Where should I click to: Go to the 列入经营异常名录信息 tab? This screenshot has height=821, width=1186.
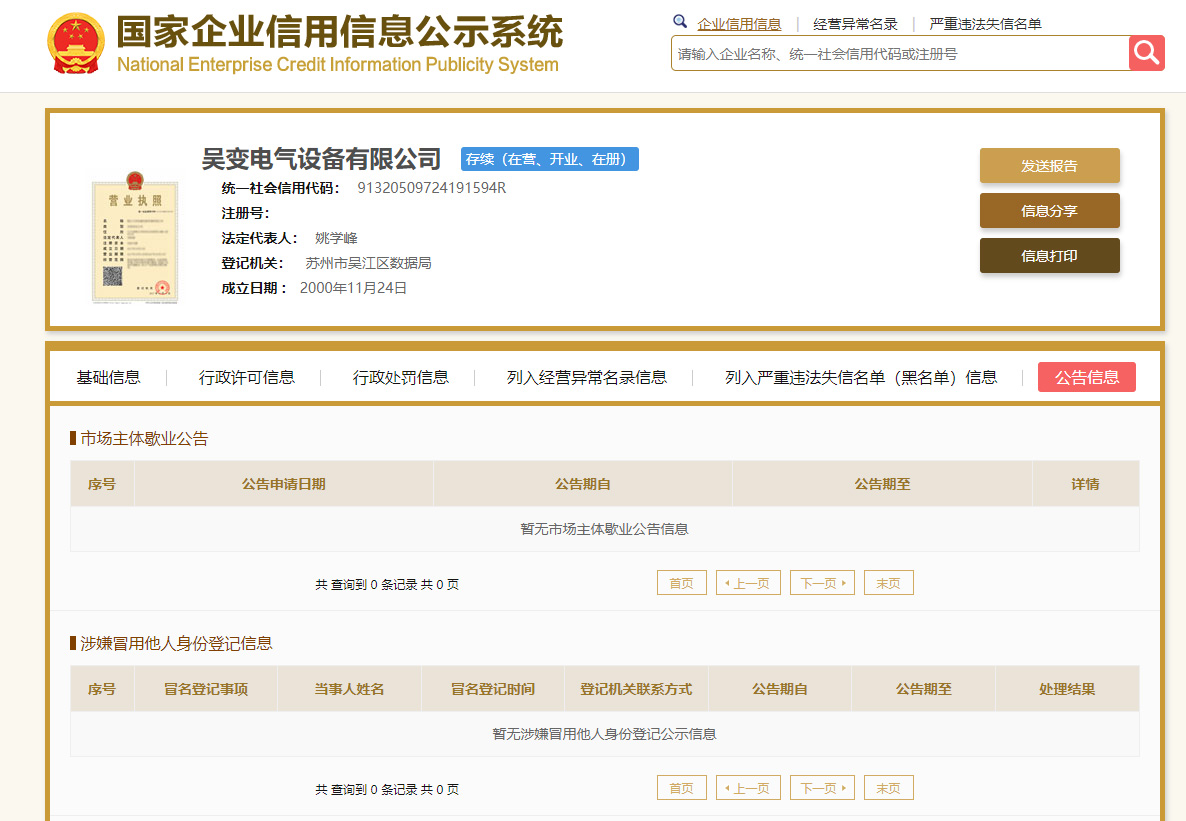click(586, 377)
